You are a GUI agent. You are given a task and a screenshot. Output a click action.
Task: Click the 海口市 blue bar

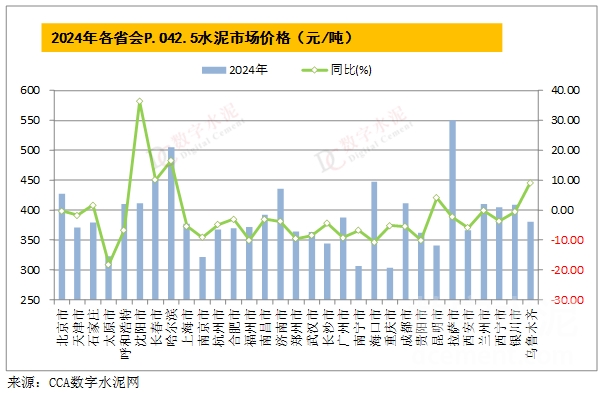pyautogui.click(x=374, y=241)
